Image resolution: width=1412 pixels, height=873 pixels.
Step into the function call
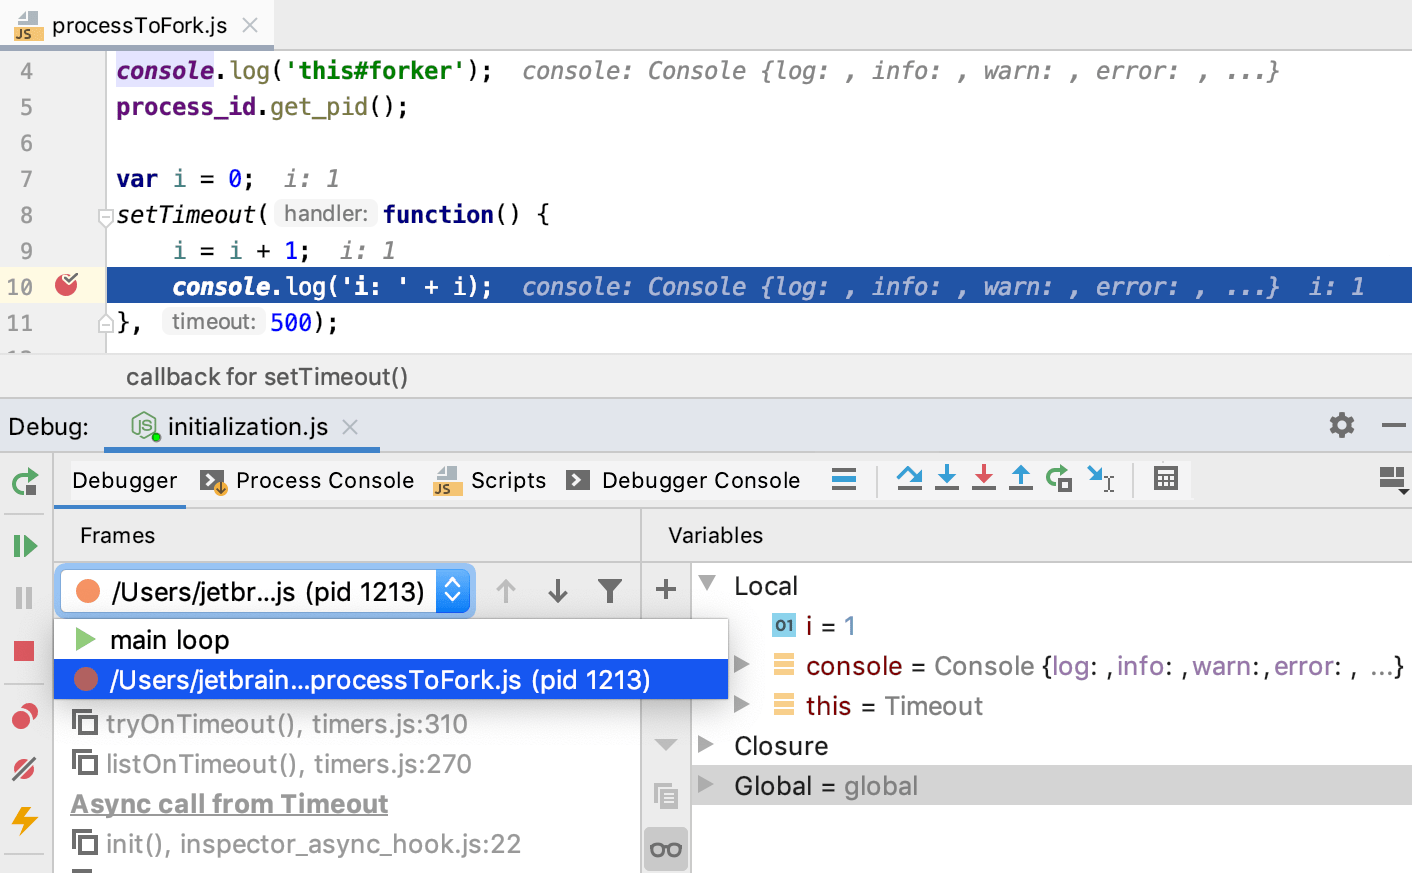tap(946, 479)
